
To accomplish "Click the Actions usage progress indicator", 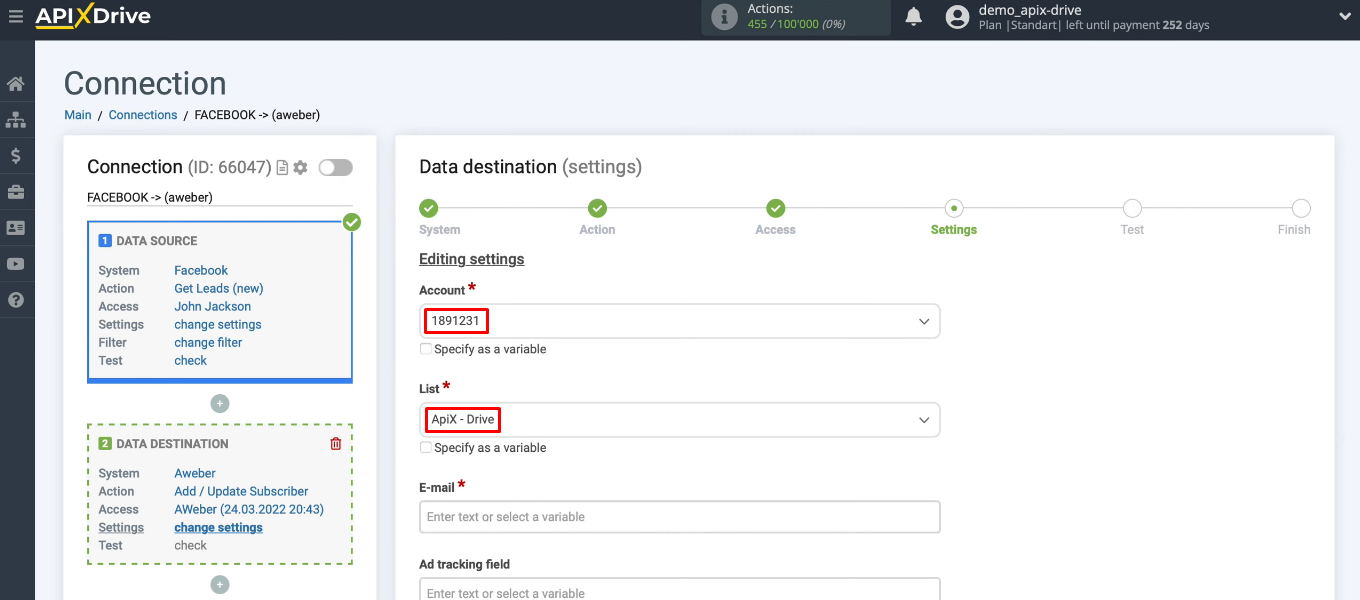I will (x=795, y=17).
